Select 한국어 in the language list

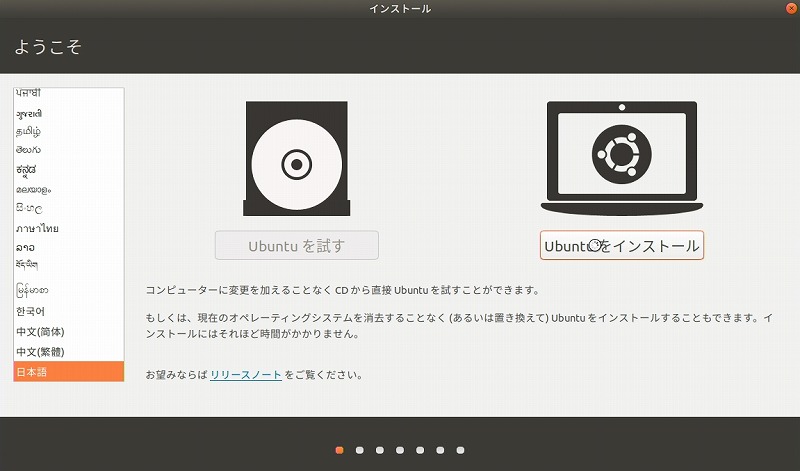pyautogui.click(x=68, y=311)
